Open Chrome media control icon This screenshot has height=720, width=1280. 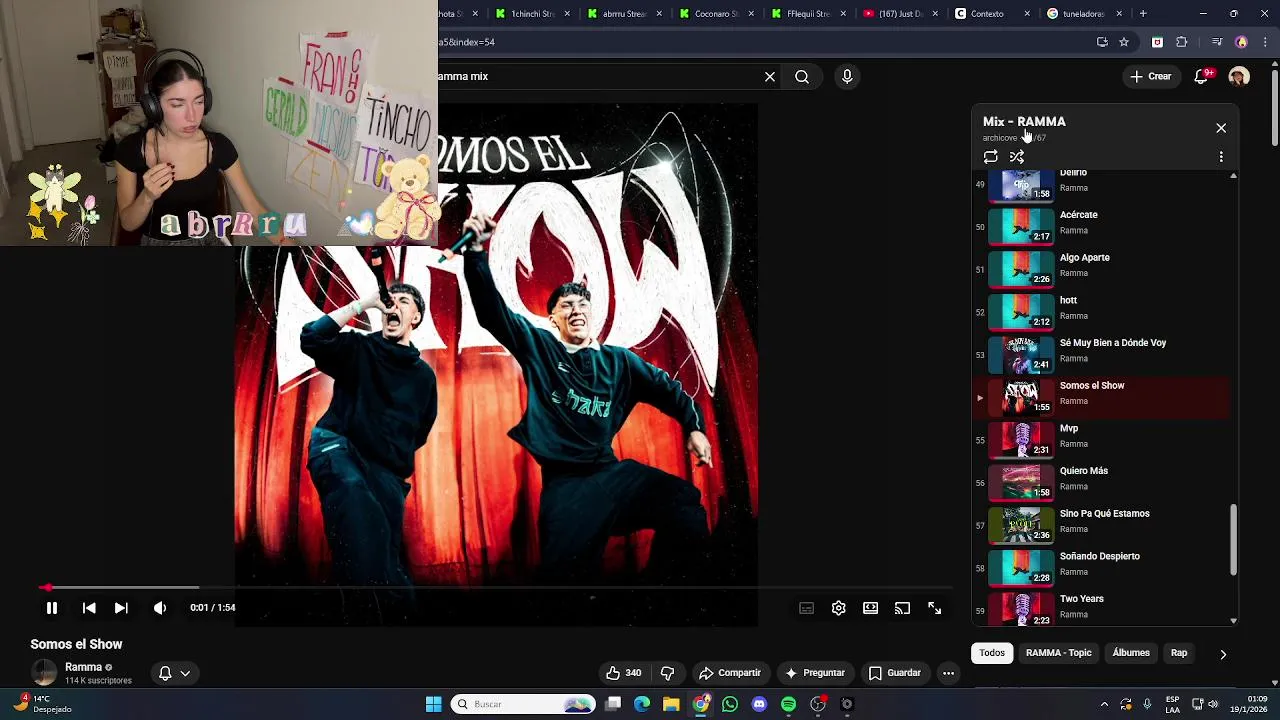coord(1217,42)
